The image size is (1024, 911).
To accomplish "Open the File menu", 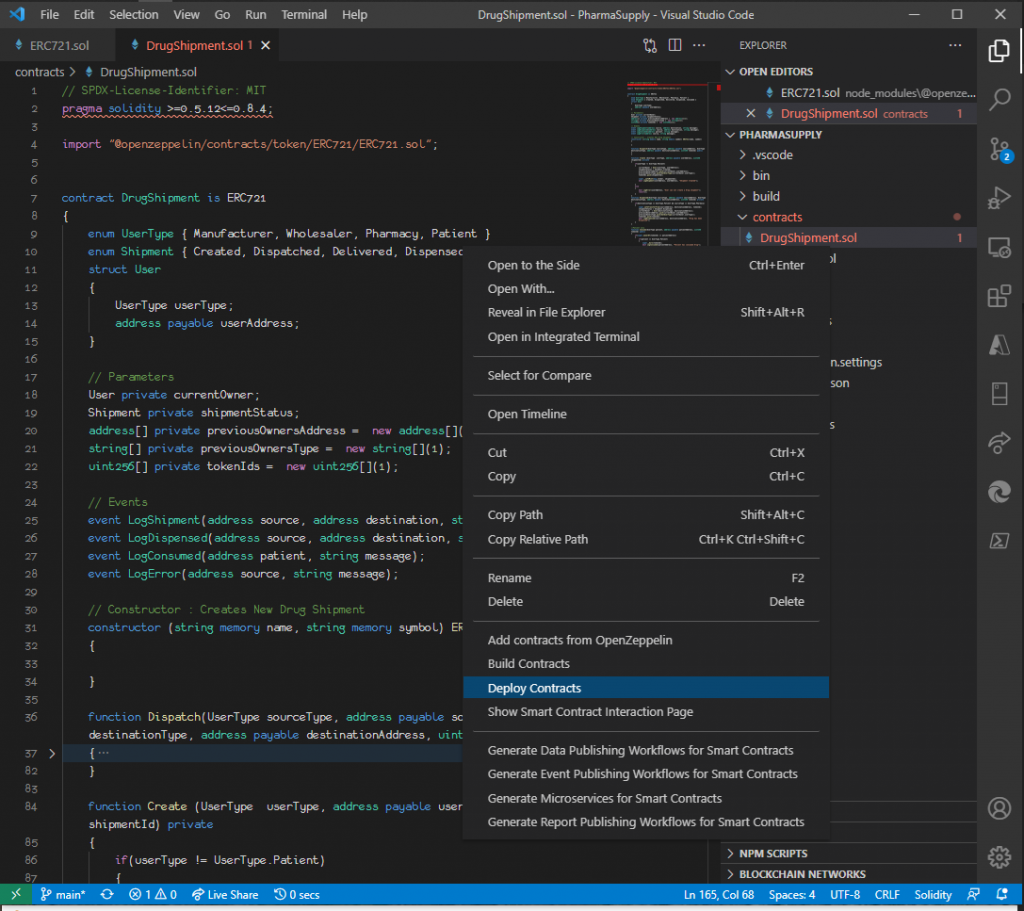I will click(x=49, y=14).
